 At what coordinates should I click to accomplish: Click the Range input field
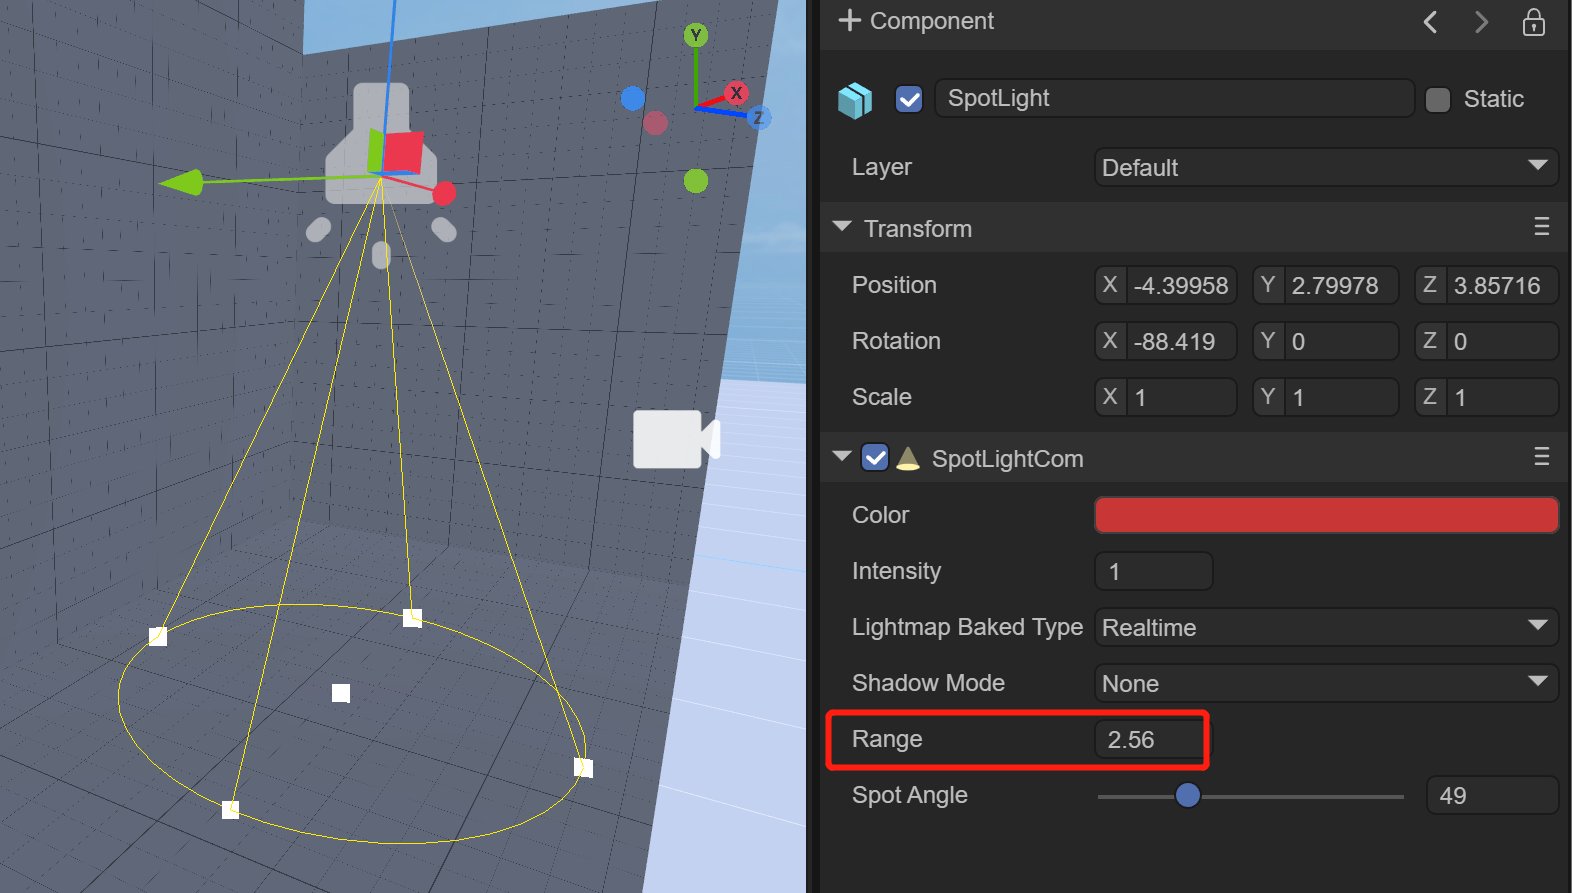(1150, 740)
